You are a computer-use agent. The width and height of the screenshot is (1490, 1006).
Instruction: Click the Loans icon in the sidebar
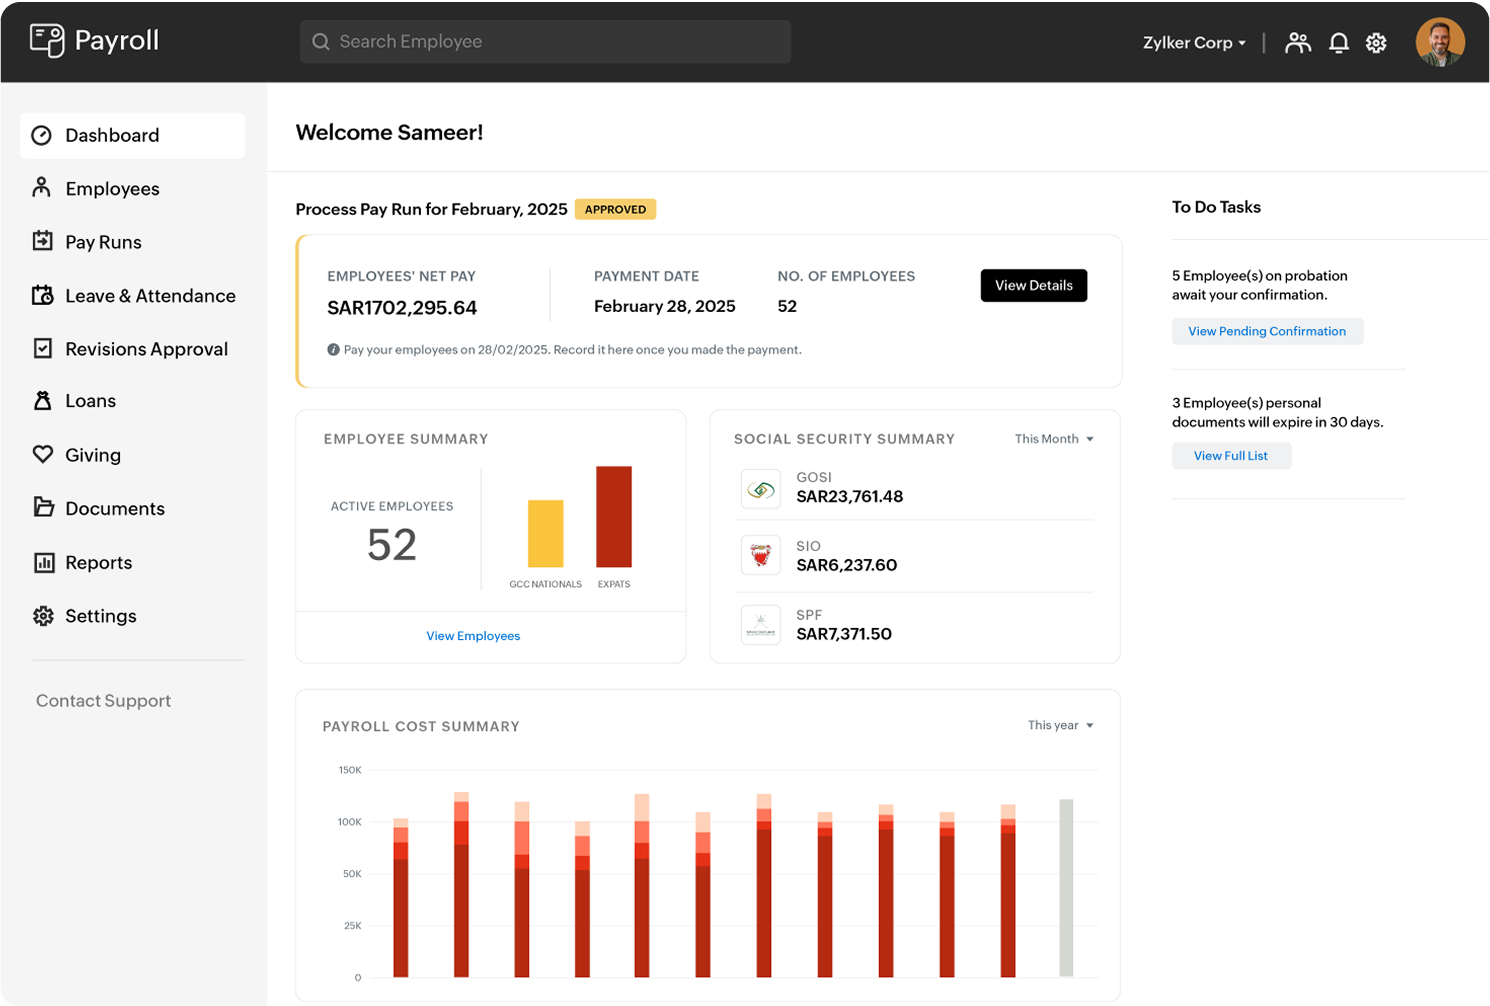pyautogui.click(x=42, y=400)
